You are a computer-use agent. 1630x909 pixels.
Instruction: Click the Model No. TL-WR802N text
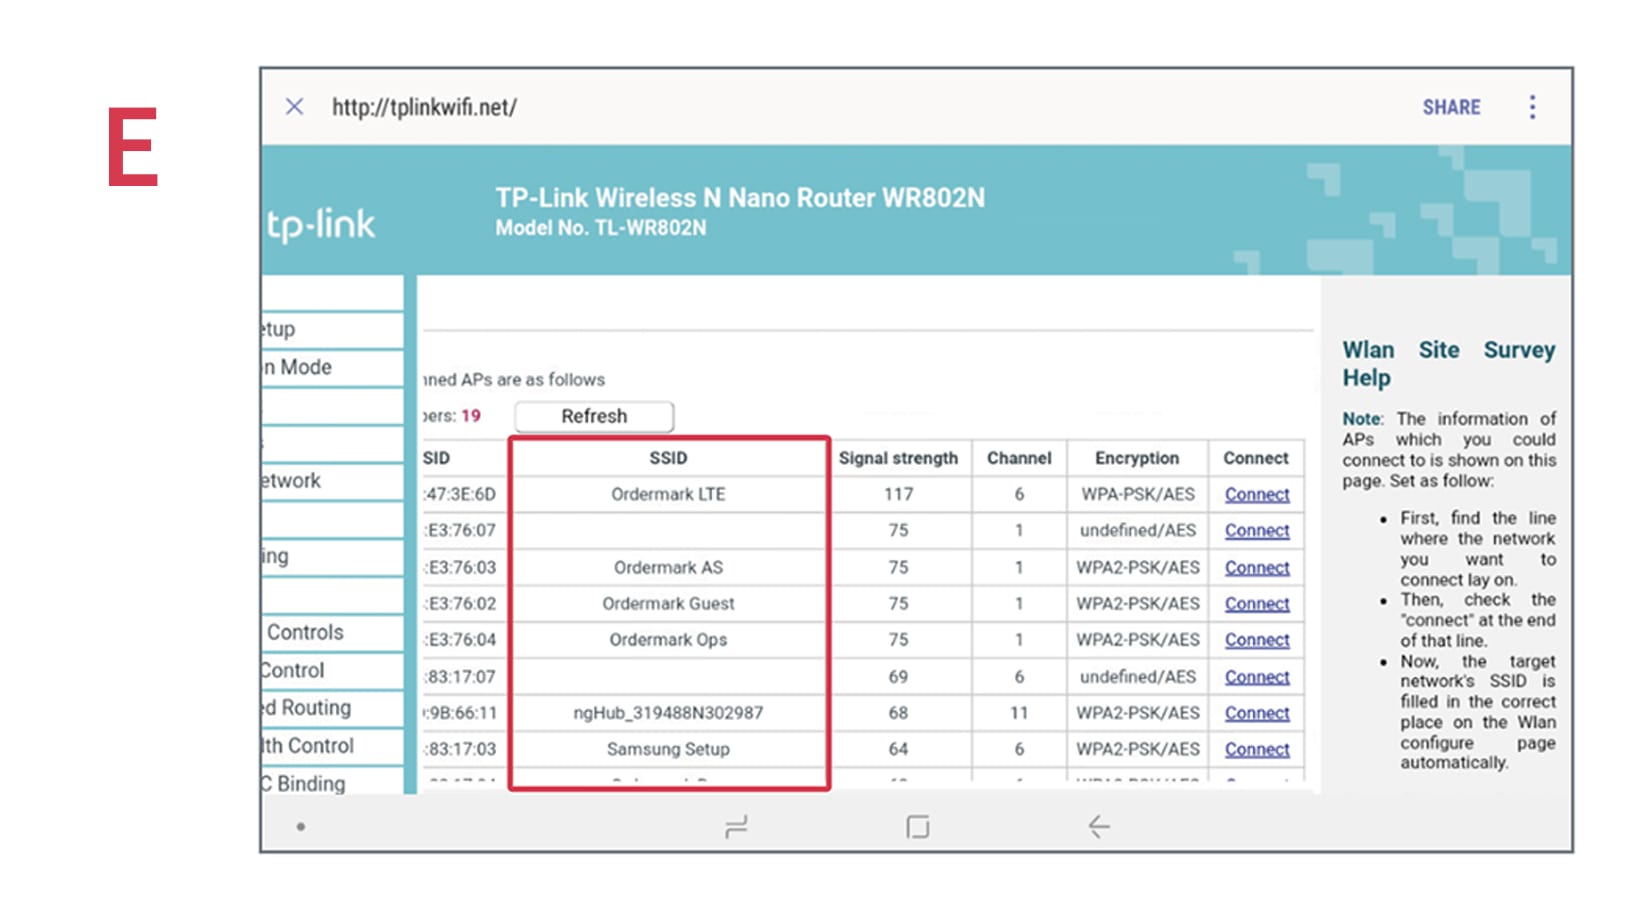(x=601, y=228)
